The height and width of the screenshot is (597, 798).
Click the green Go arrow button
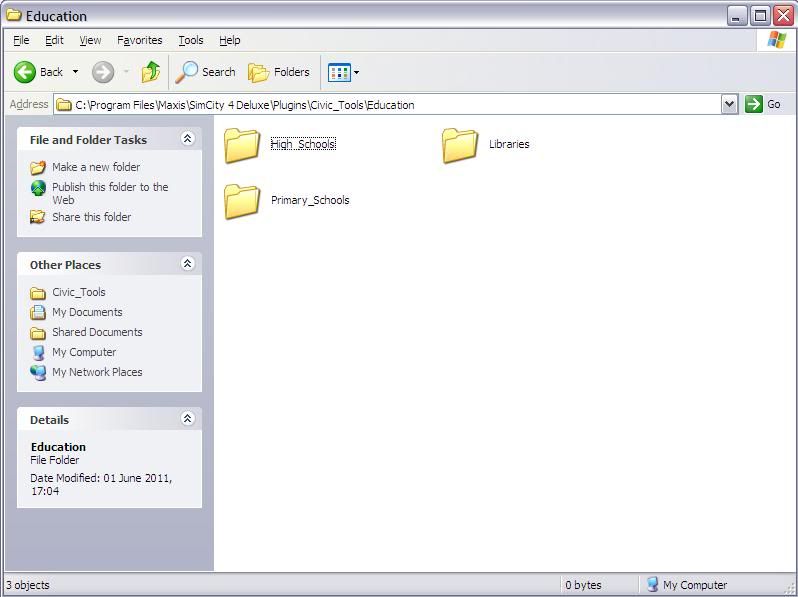(x=753, y=104)
